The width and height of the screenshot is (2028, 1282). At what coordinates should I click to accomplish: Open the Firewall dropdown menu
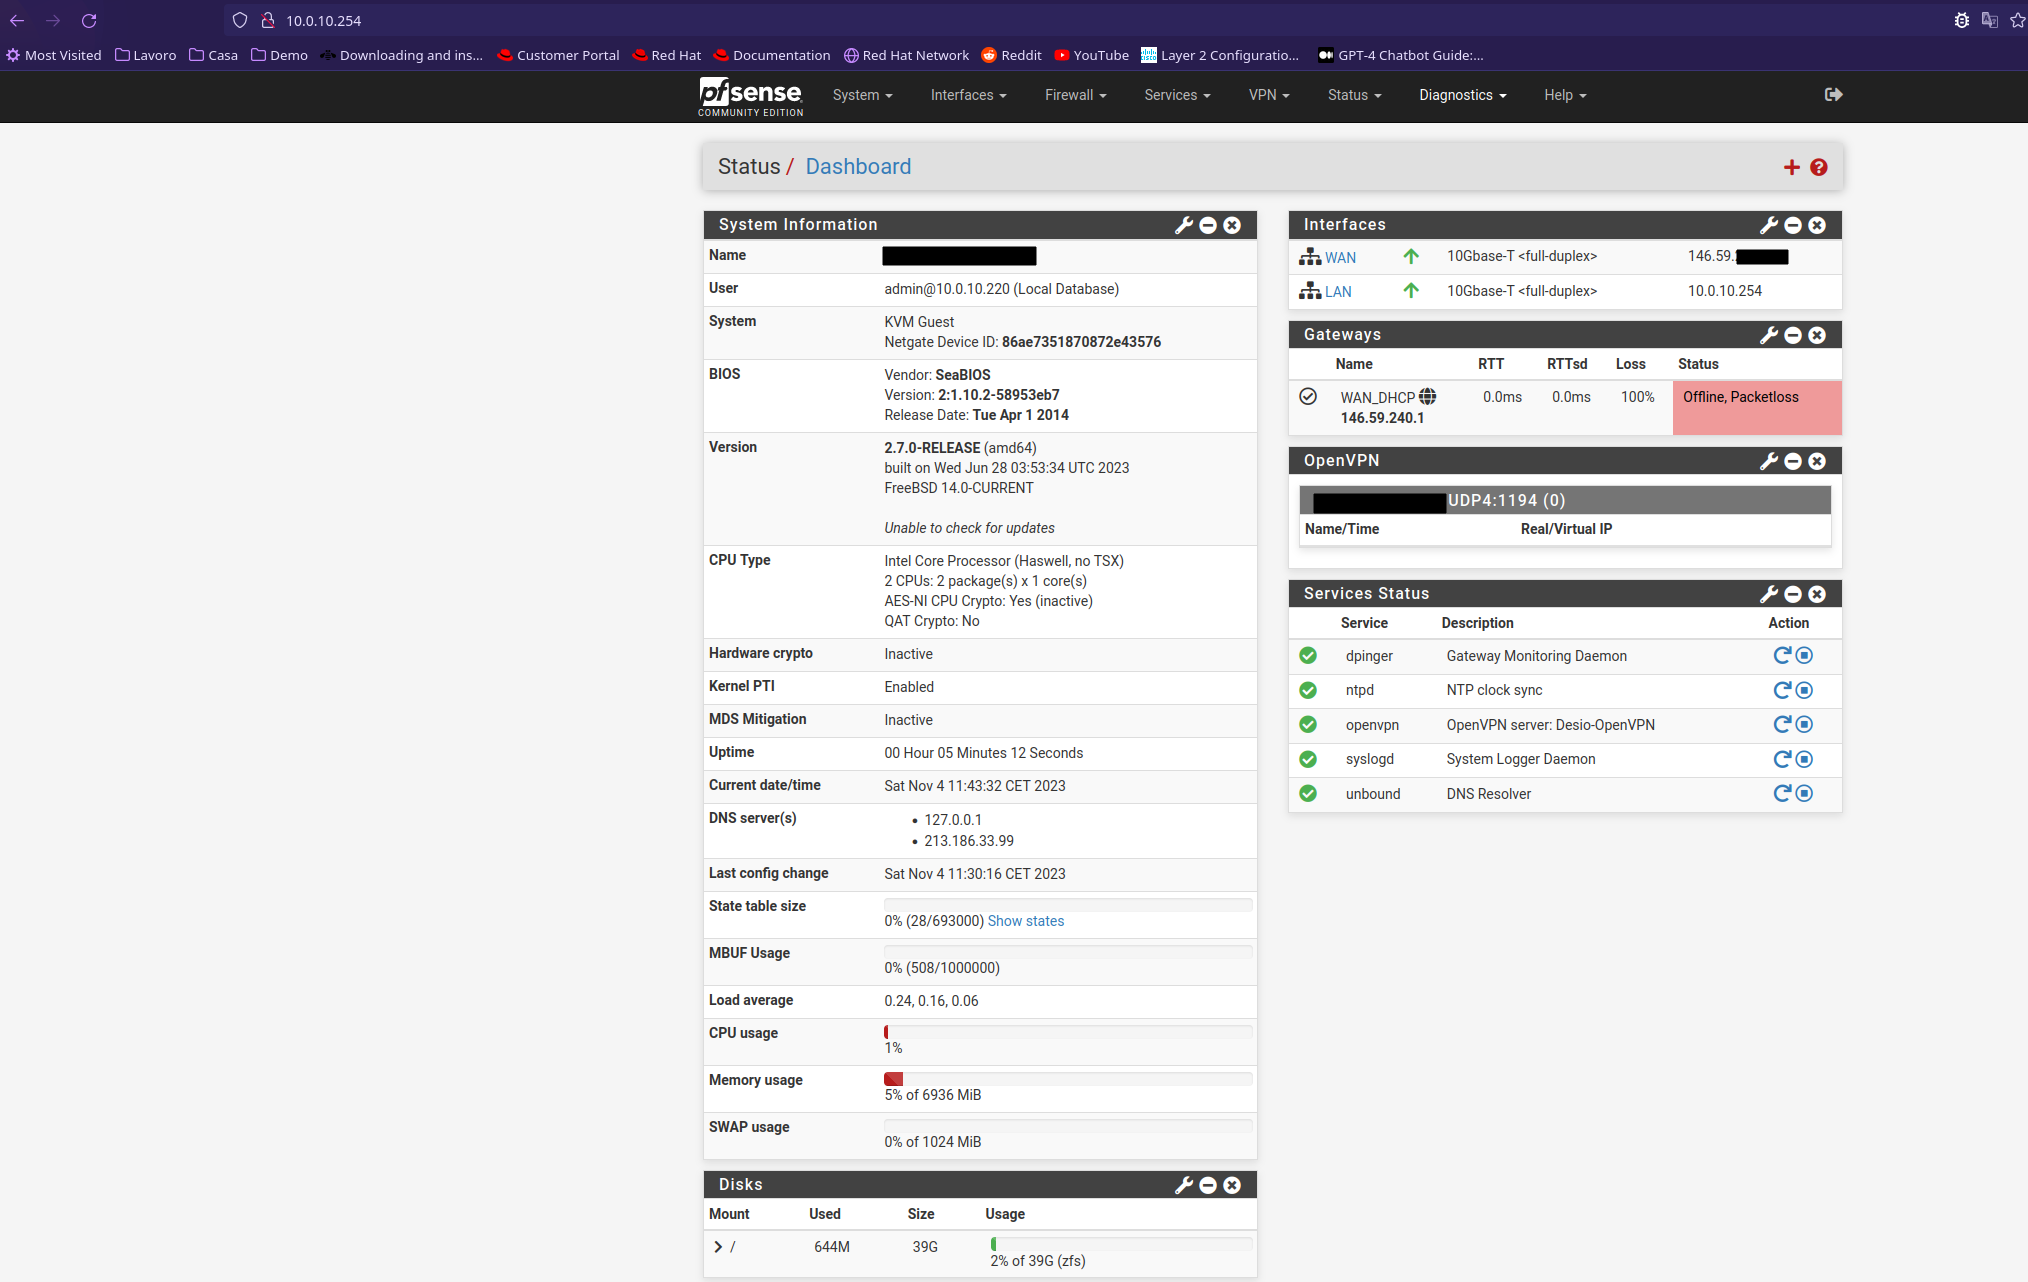tap(1075, 95)
